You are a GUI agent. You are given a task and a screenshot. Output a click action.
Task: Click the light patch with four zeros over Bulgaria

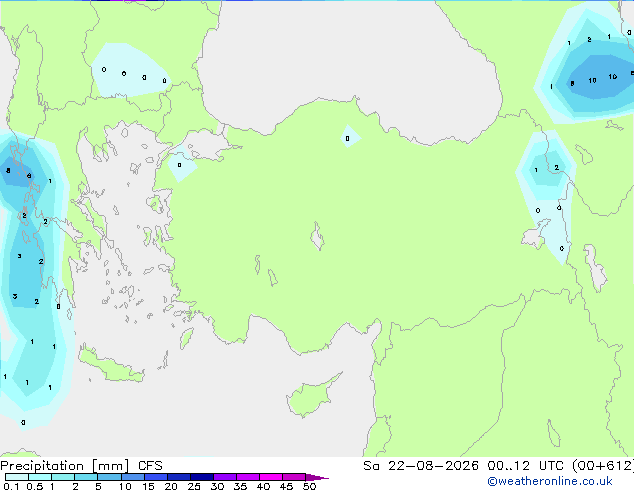(130, 72)
